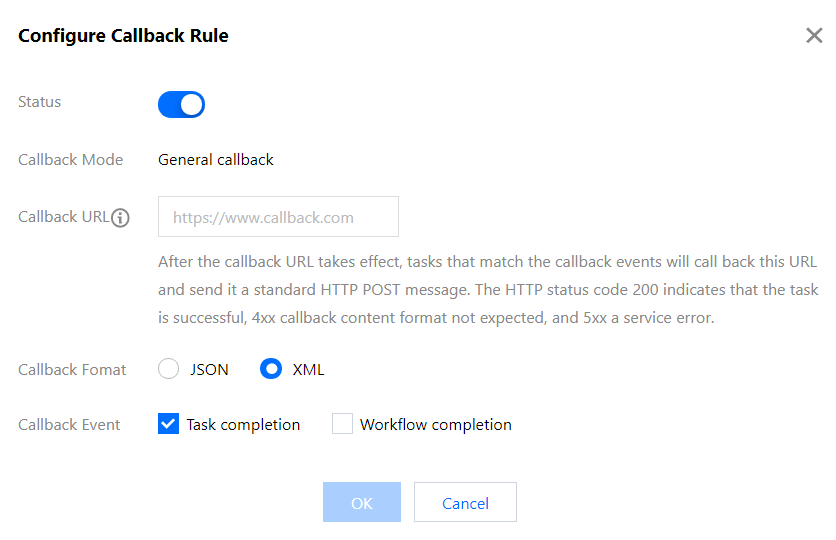Click the "Task completion" label text
This screenshot has width=836, height=540.
243,425
